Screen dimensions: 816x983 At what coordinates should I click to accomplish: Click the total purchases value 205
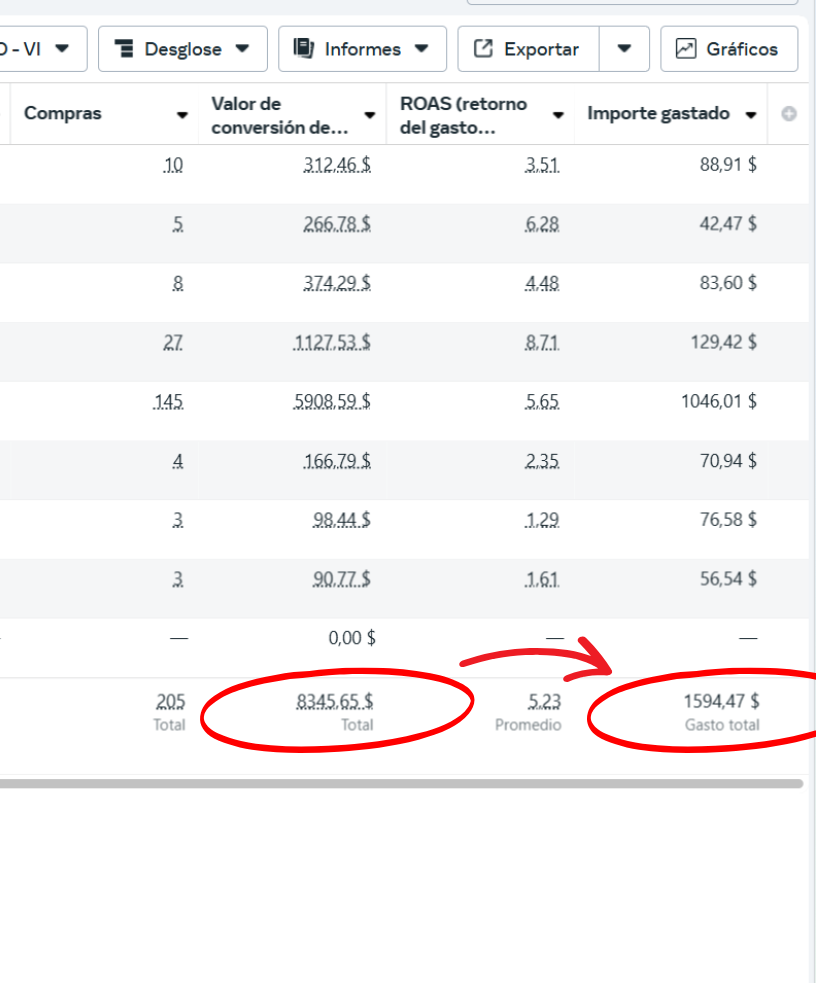(x=171, y=702)
